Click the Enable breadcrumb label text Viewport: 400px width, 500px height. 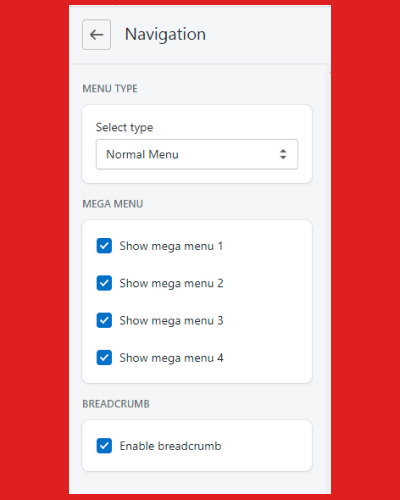click(170, 446)
